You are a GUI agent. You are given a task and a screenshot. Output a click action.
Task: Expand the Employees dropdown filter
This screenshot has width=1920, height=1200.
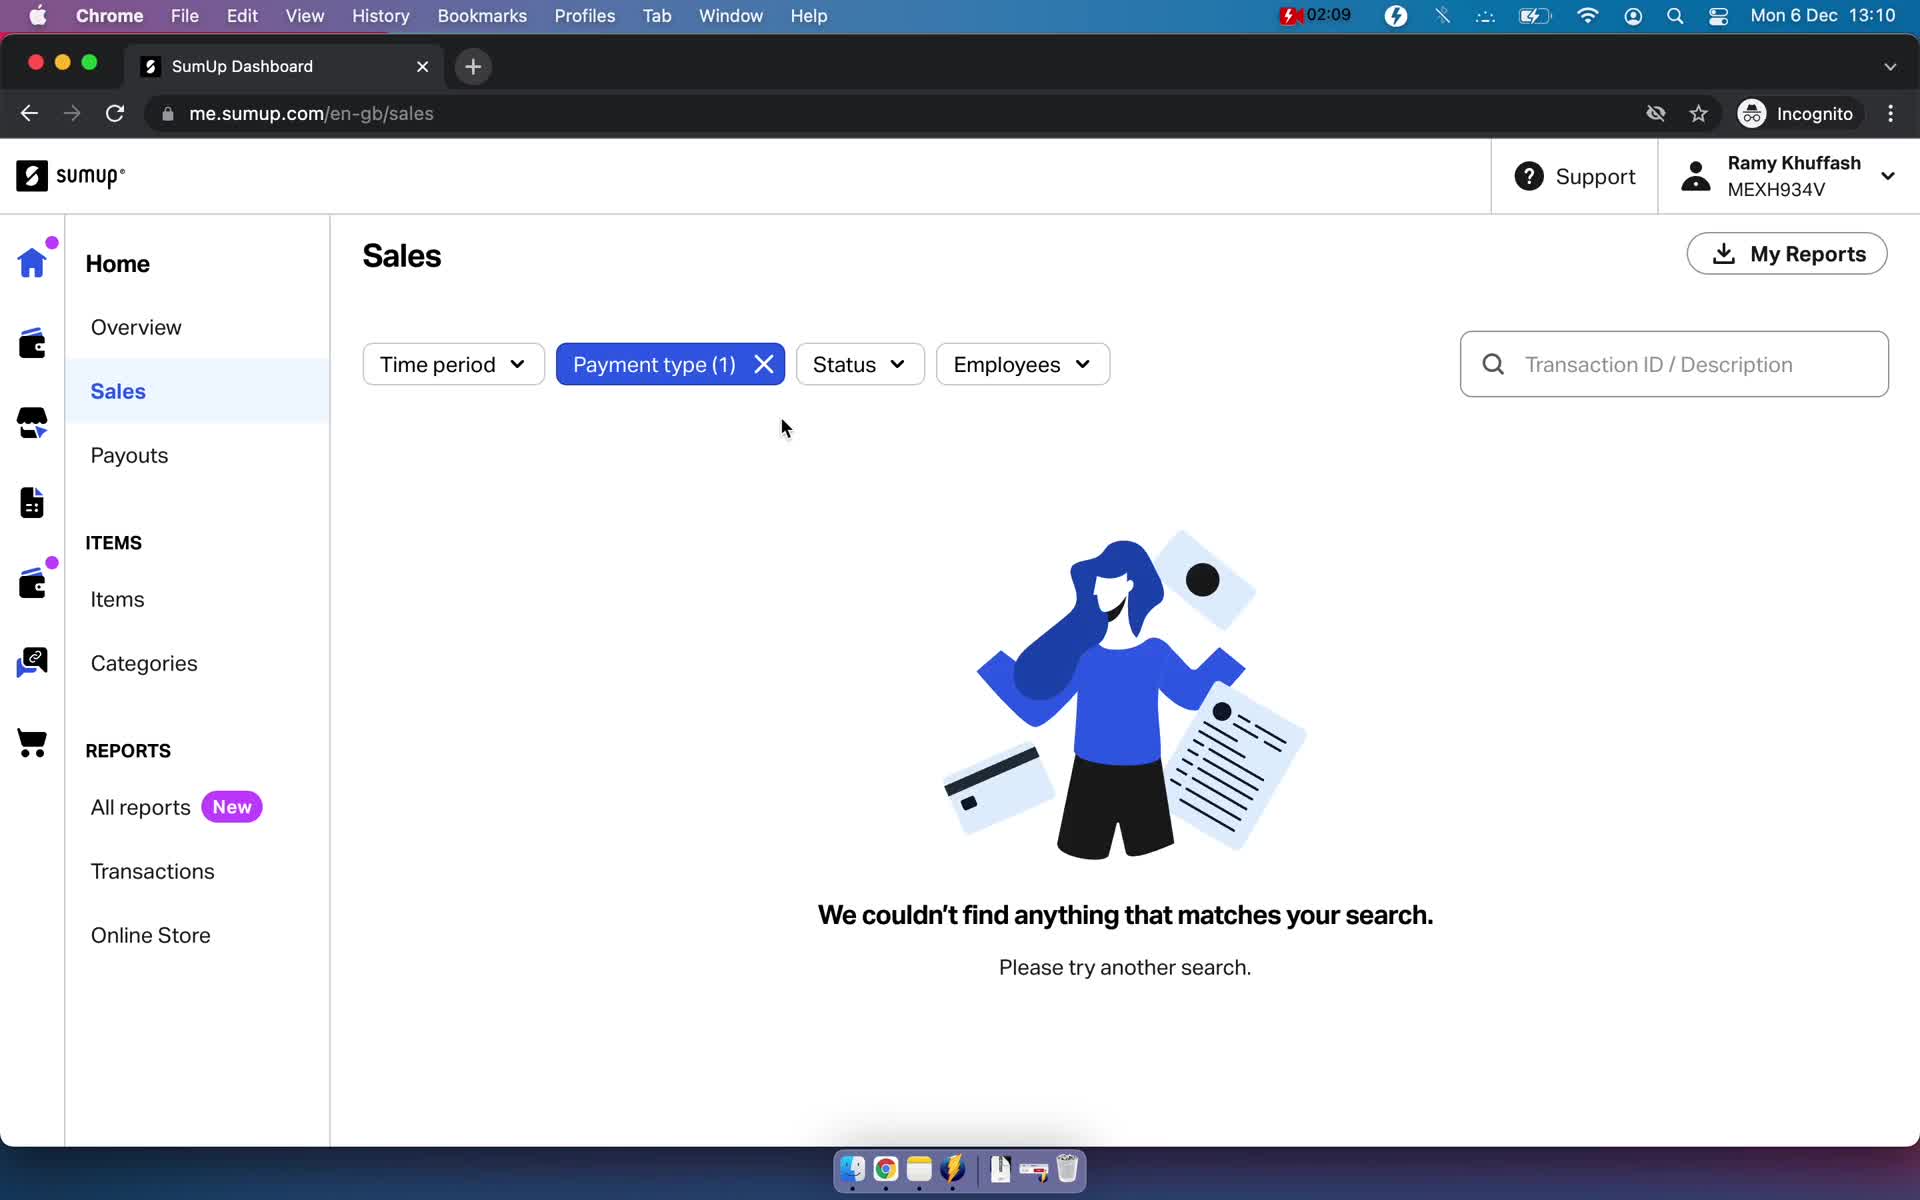1020,364
